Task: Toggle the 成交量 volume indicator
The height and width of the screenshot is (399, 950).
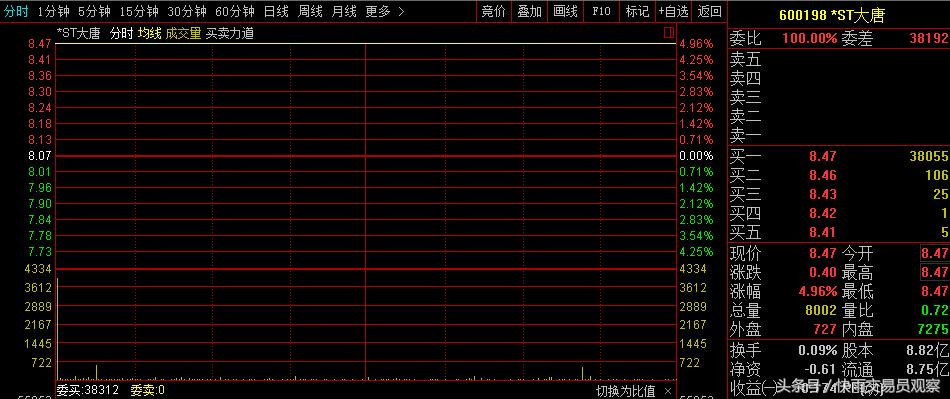Action: (x=183, y=34)
